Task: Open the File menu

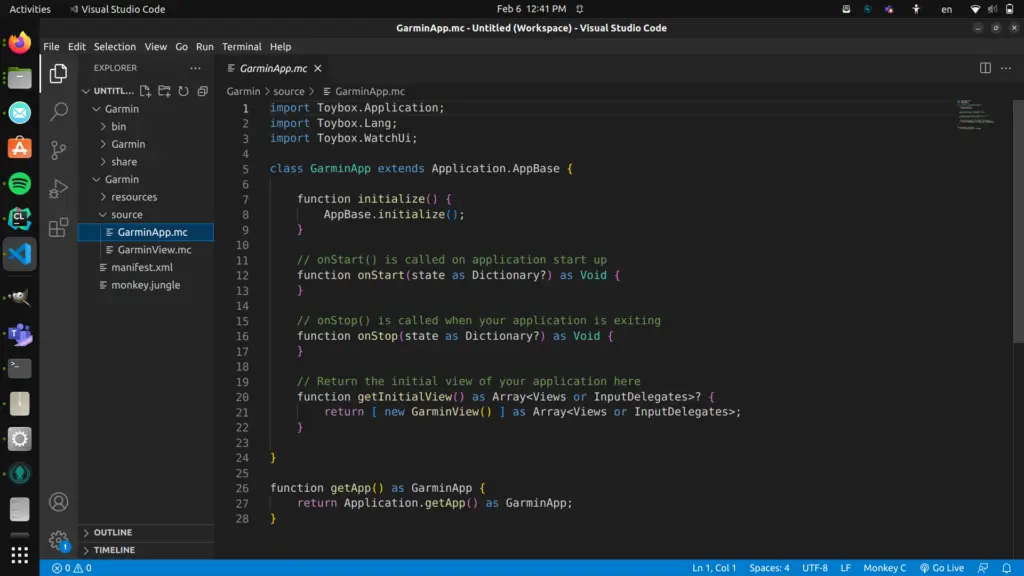Action: [x=51, y=46]
